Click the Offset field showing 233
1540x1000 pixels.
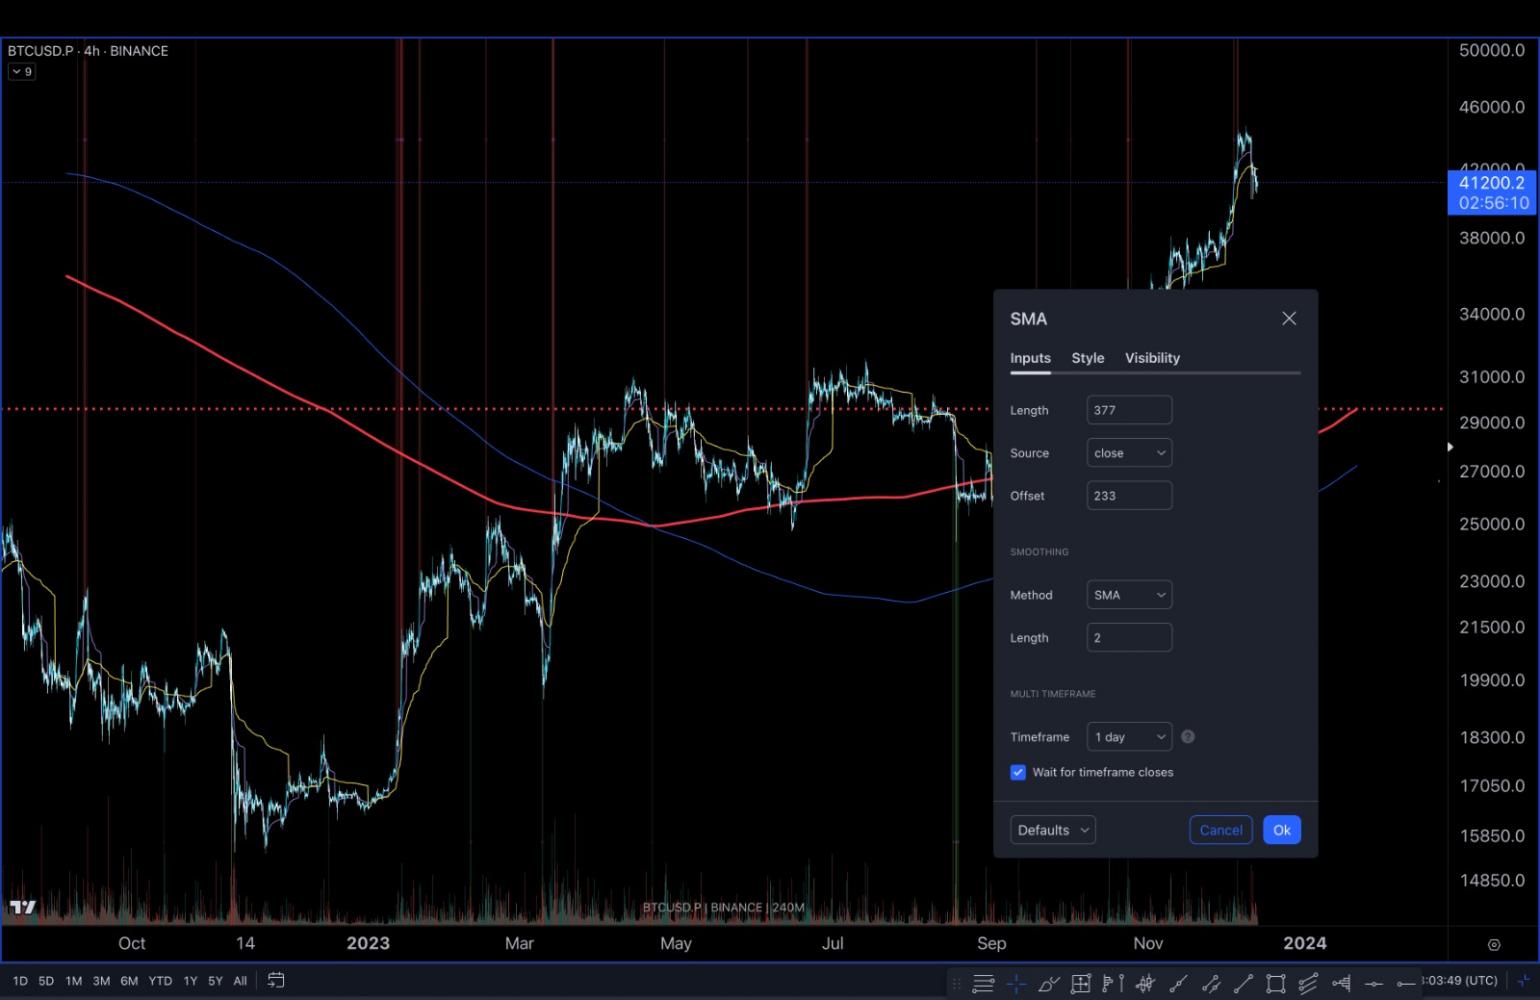[1129, 495]
